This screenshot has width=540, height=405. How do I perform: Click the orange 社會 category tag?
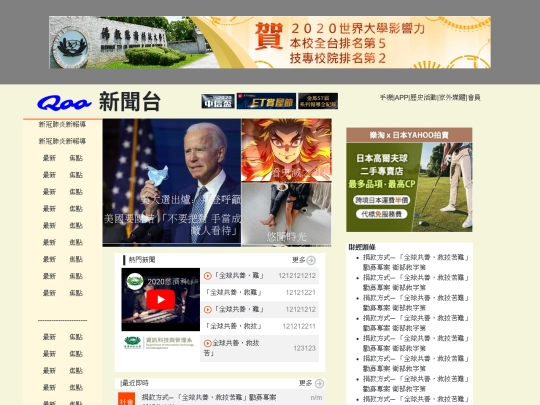point(126,399)
